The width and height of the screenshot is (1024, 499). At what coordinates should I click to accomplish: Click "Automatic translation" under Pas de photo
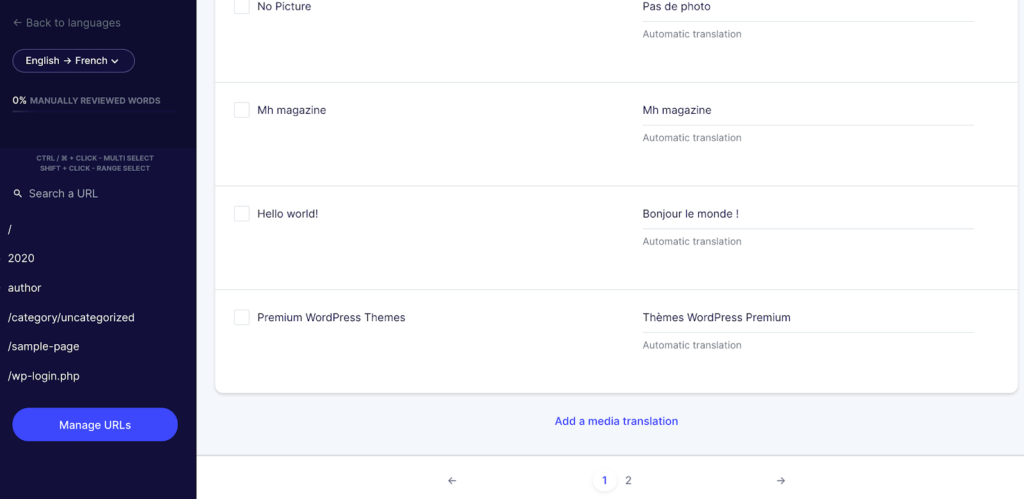[692, 34]
